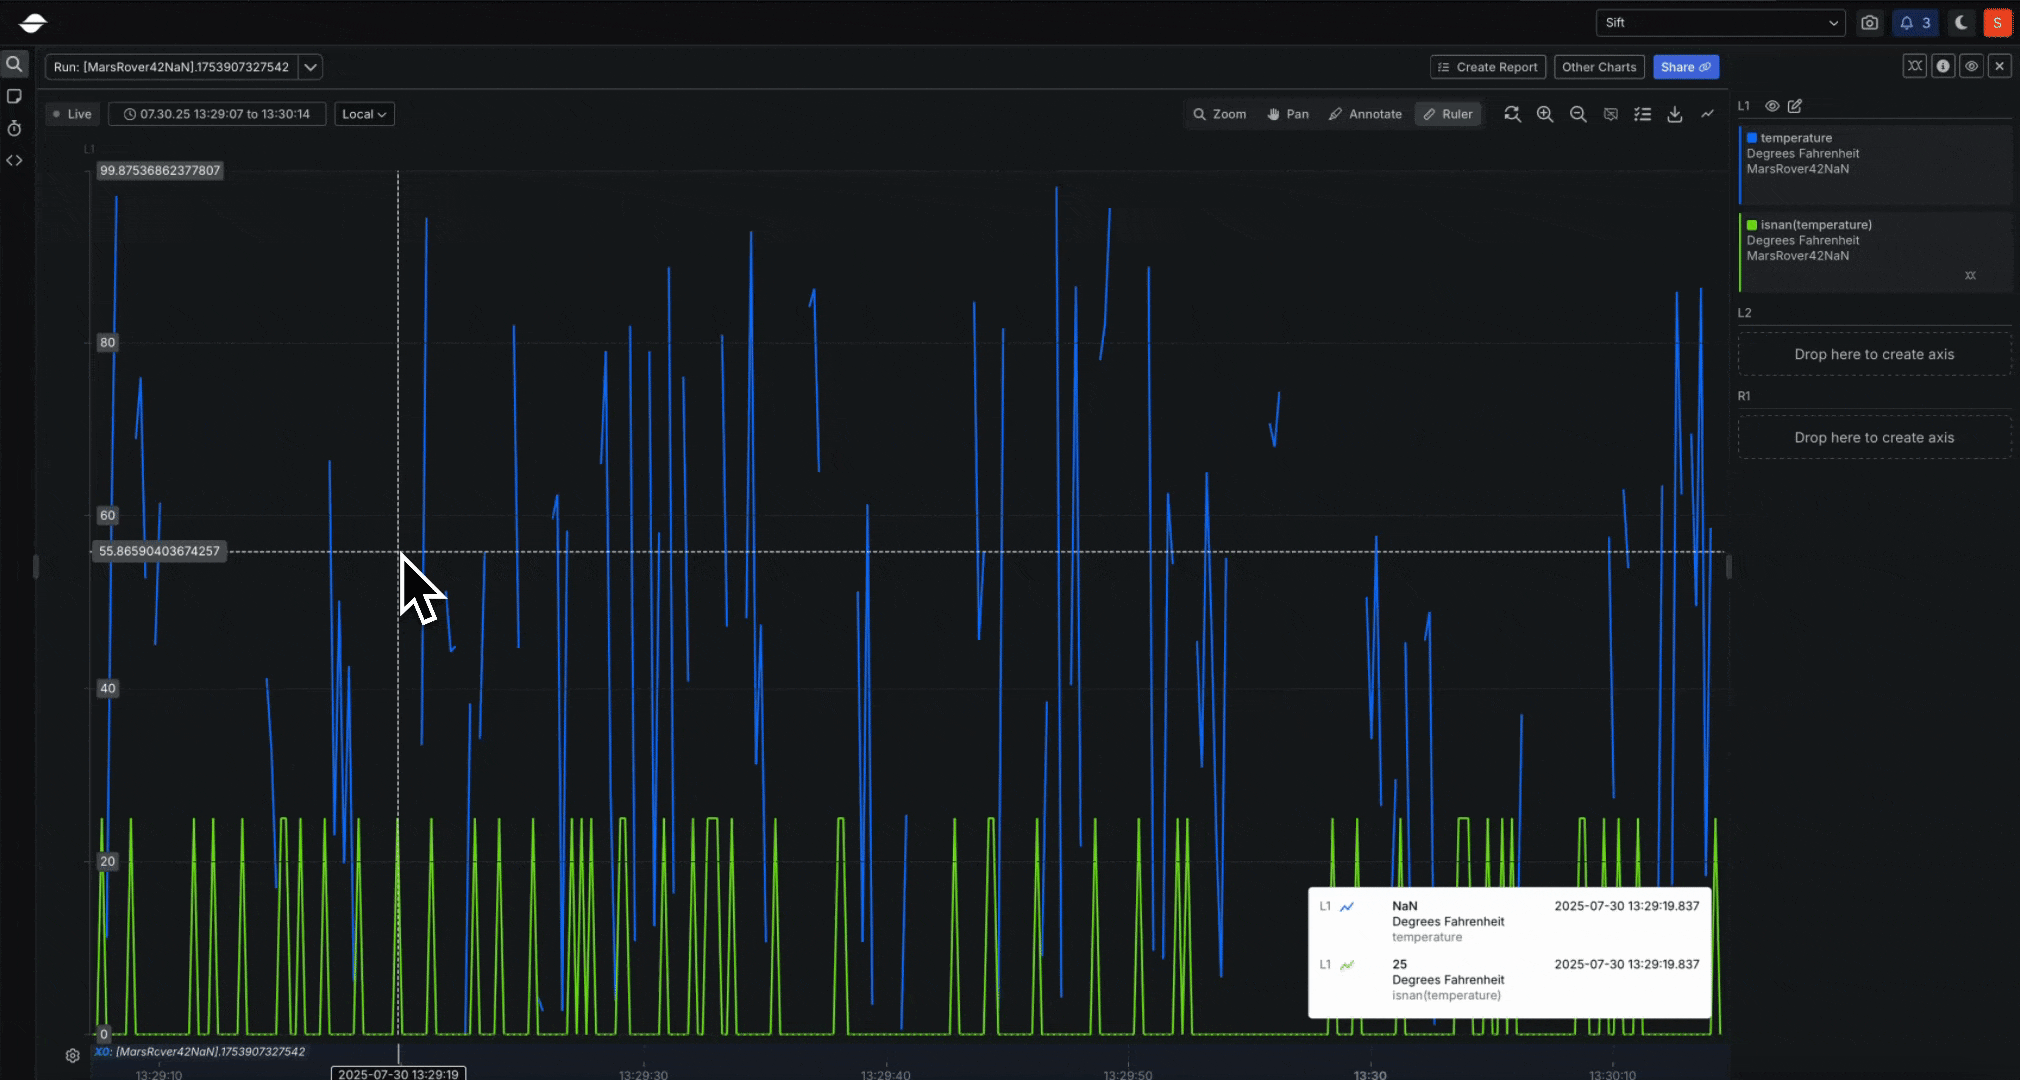Click the blue Share button
Screen dimensions: 2020x1080
[1685, 67]
